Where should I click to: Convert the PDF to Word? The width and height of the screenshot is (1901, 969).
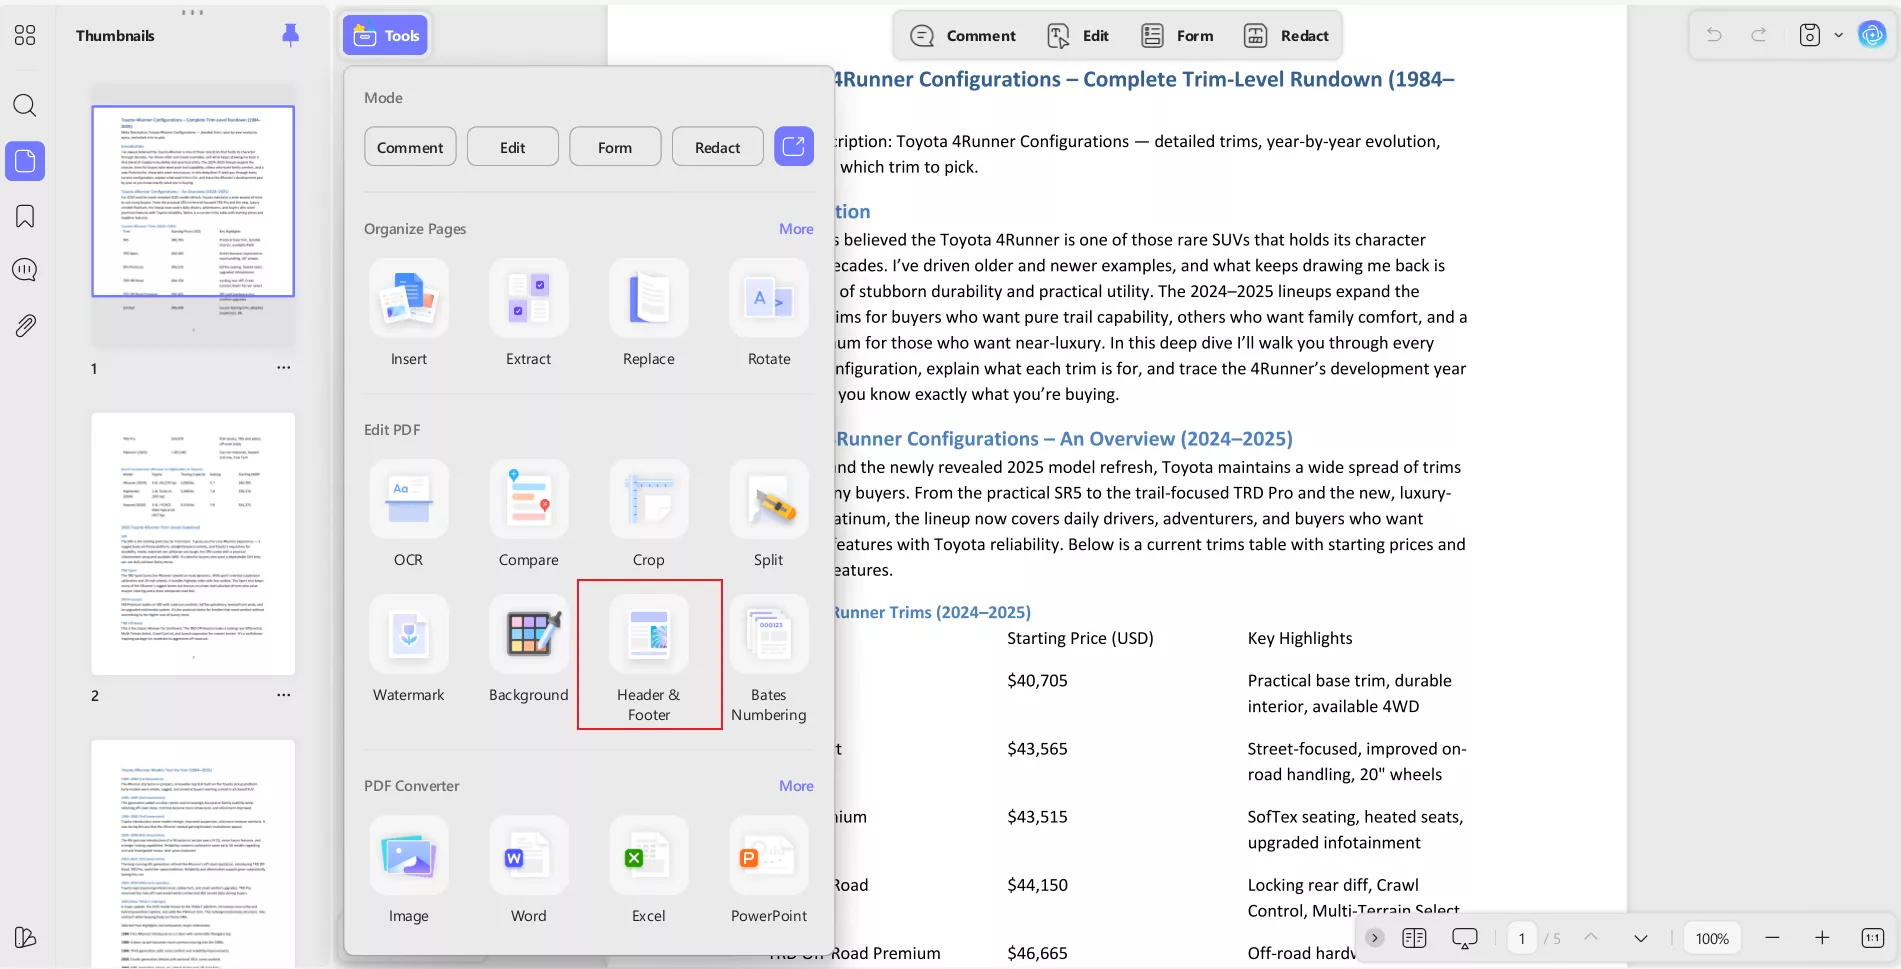coord(528,869)
